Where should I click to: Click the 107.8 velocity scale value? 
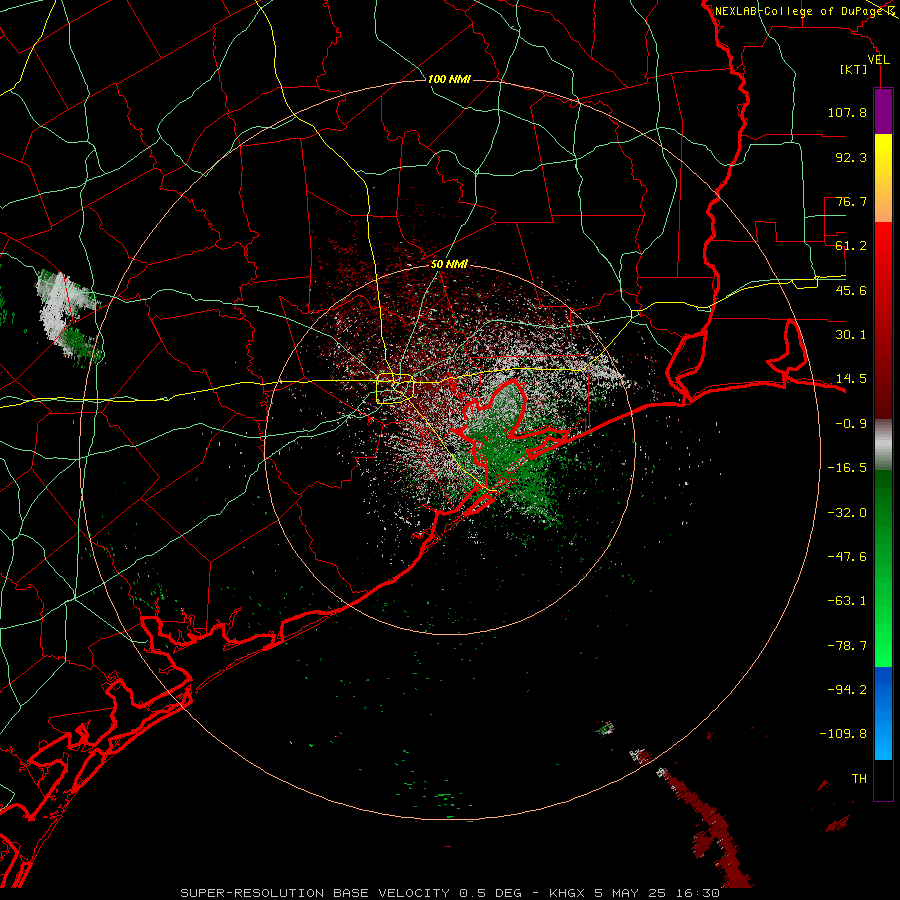tap(847, 112)
